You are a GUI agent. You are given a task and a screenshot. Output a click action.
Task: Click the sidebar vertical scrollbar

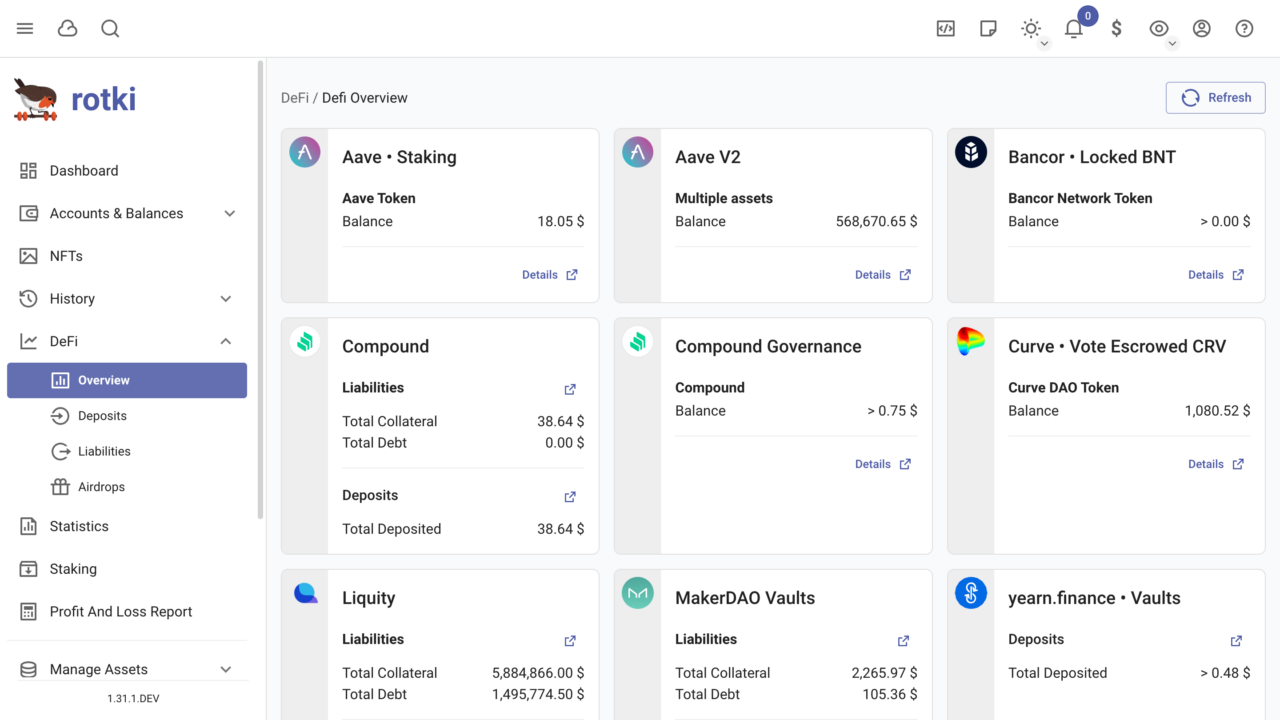click(261, 290)
